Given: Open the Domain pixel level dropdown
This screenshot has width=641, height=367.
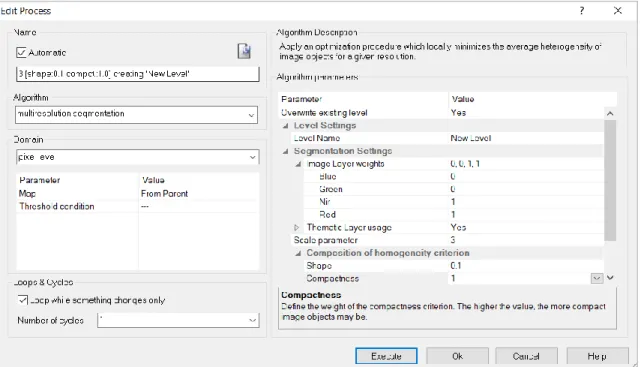Looking at the screenshot, I should pos(253,157).
